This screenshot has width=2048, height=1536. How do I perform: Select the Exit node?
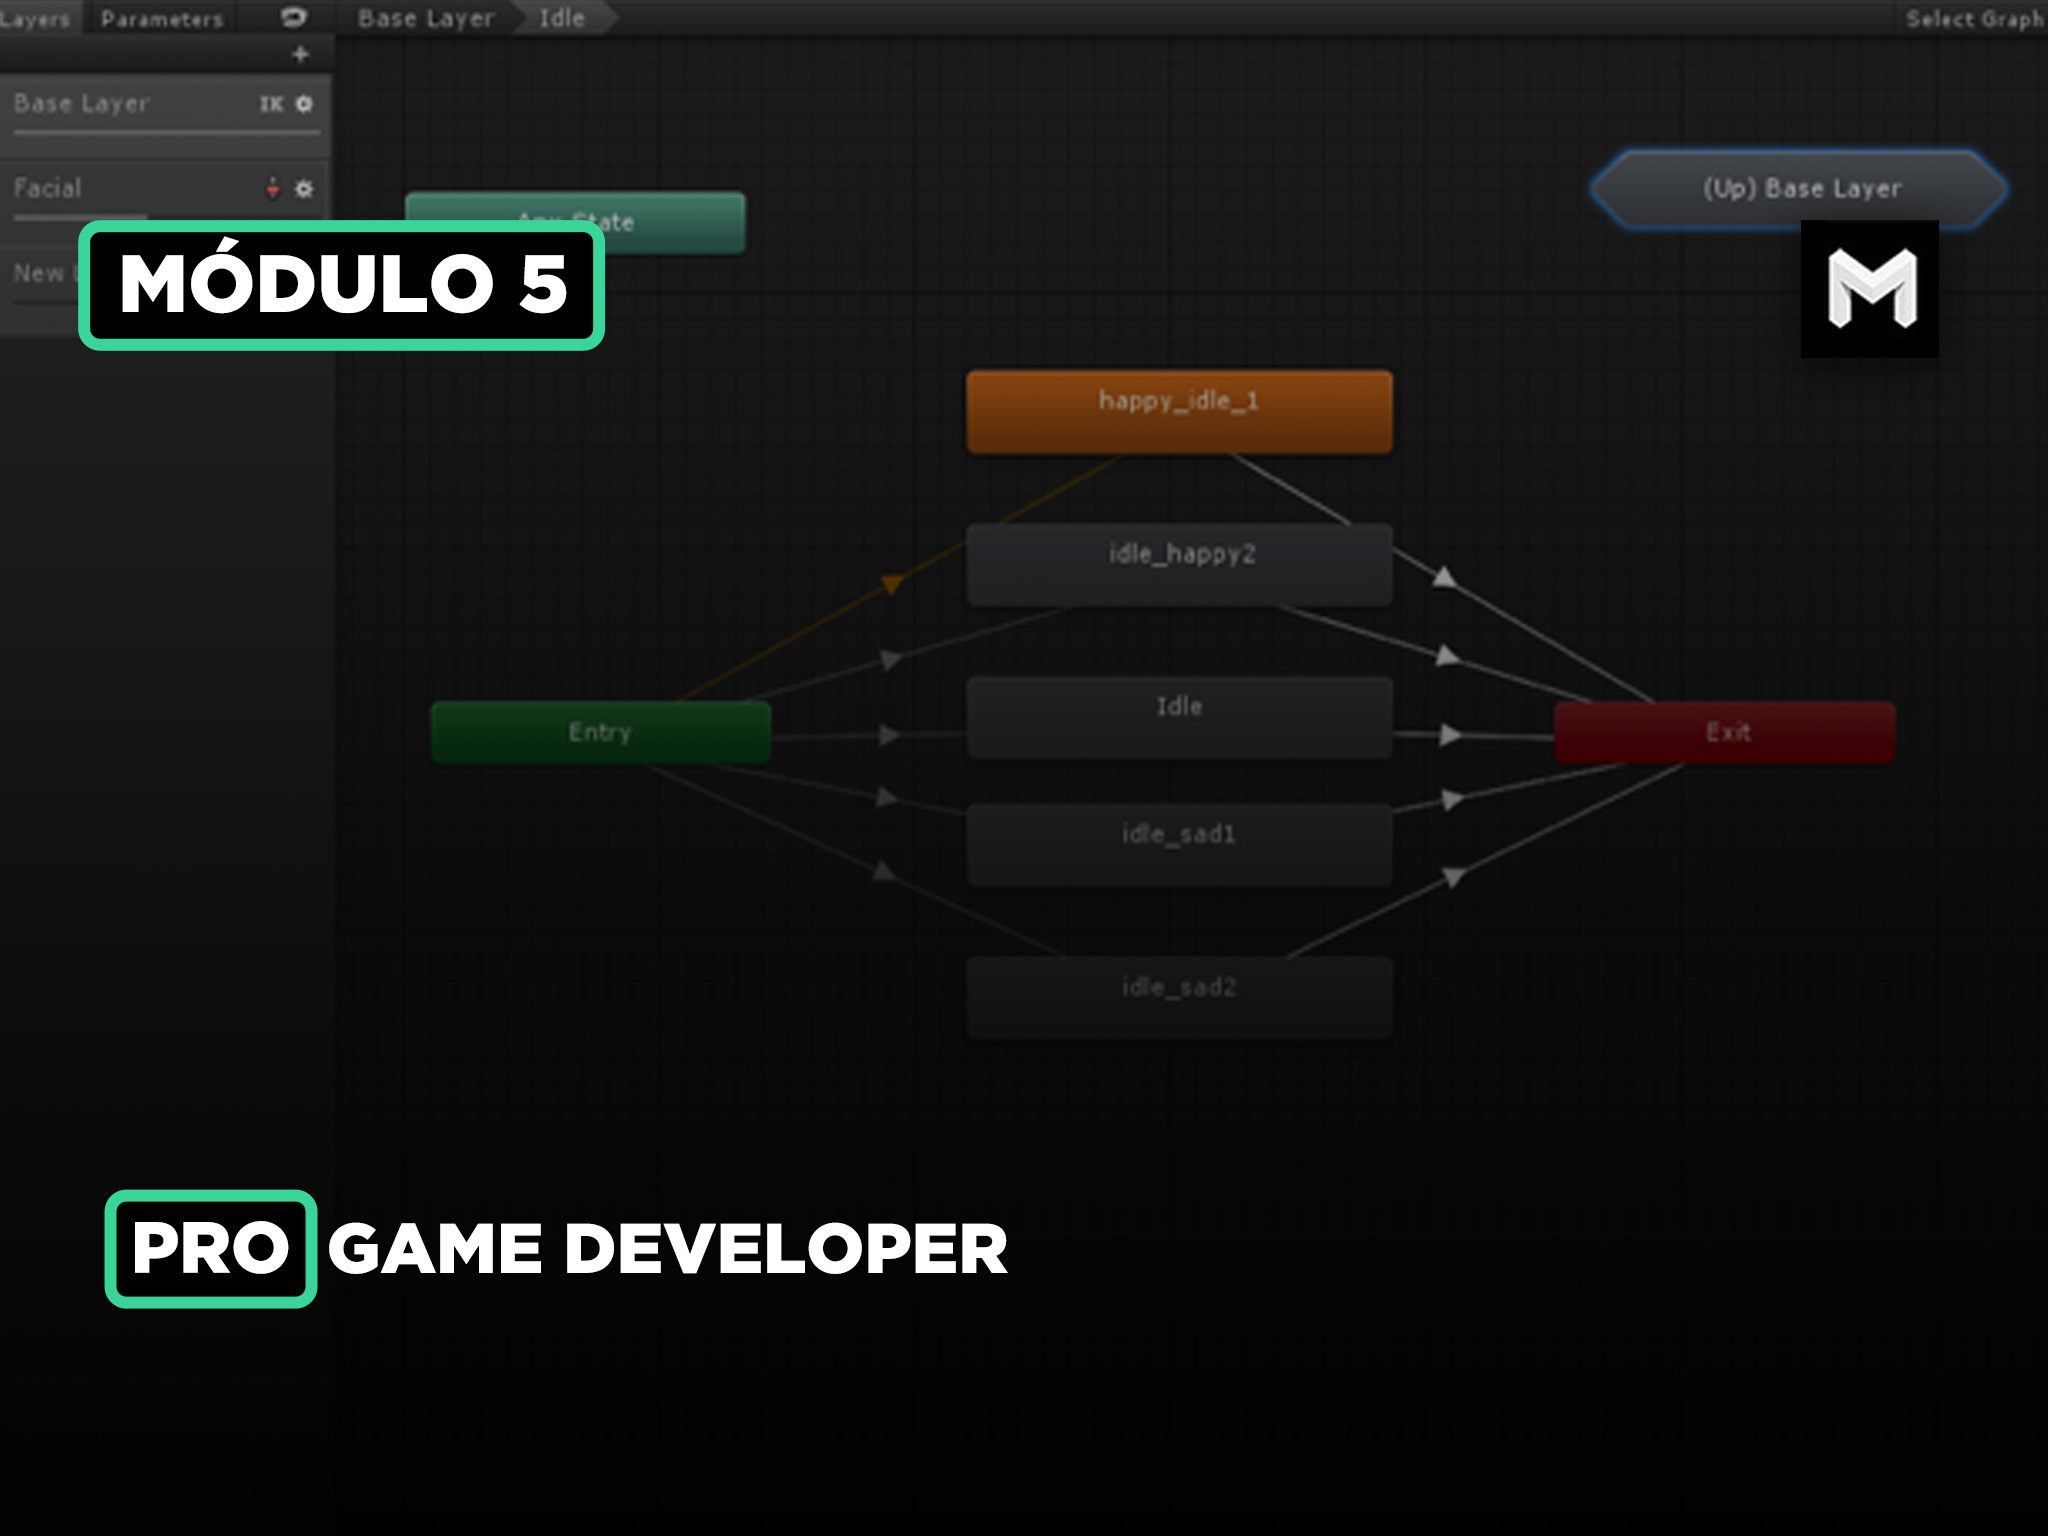(1725, 732)
